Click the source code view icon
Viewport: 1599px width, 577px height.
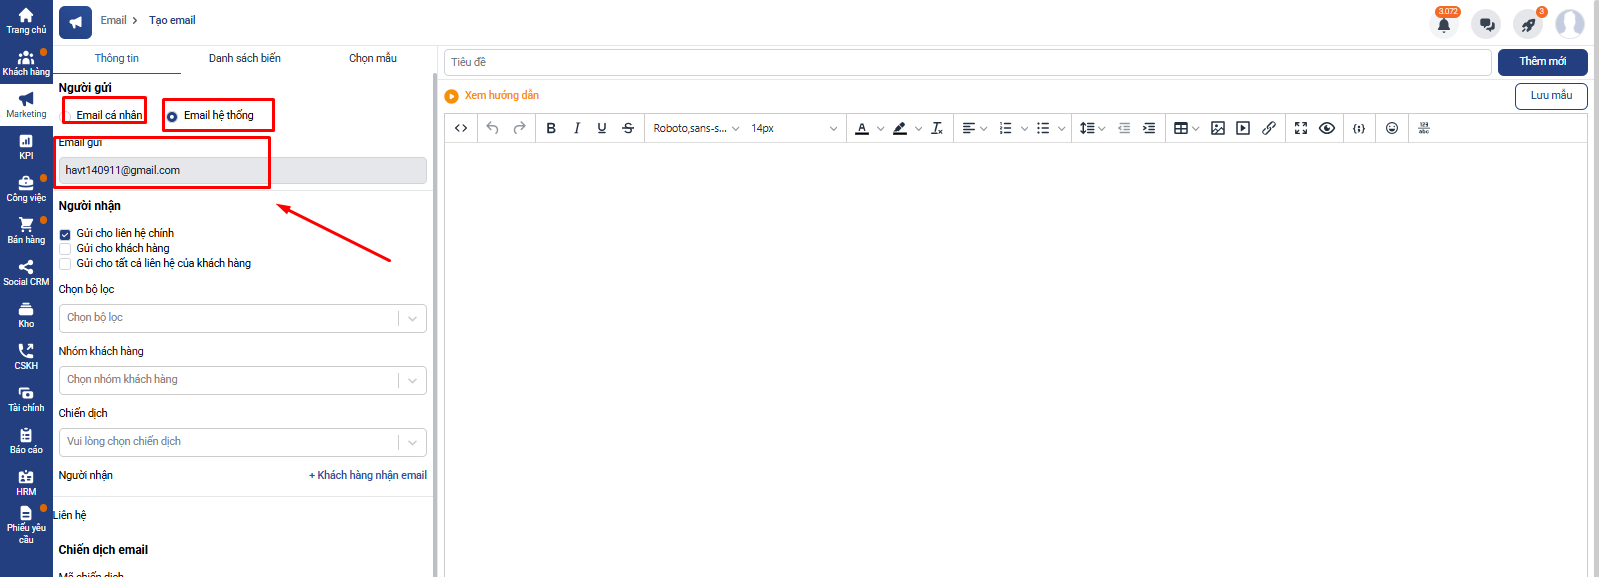point(461,128)
